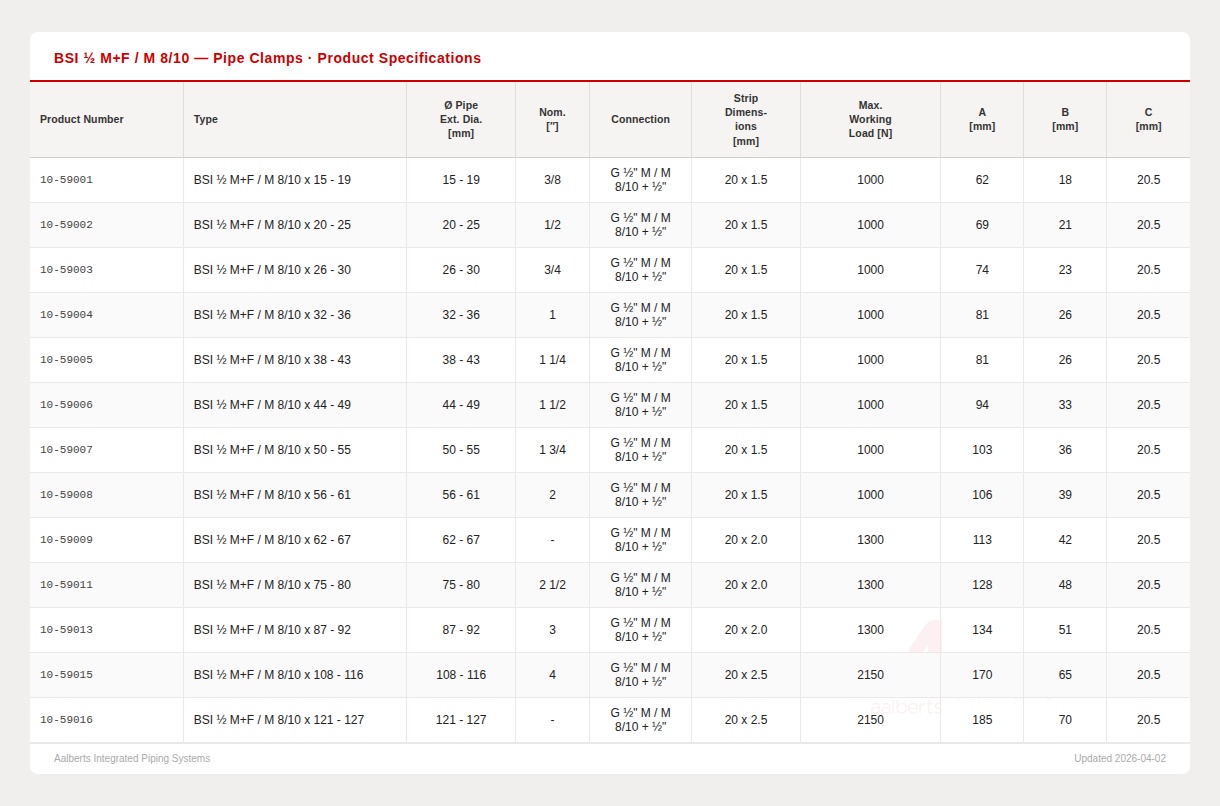The height and width of the screenshot is (806, 1220).
Task: Click type 'BSI ½ M+F / M 8/10 x 108 - 116'
Action: click(x=279, y=675)
